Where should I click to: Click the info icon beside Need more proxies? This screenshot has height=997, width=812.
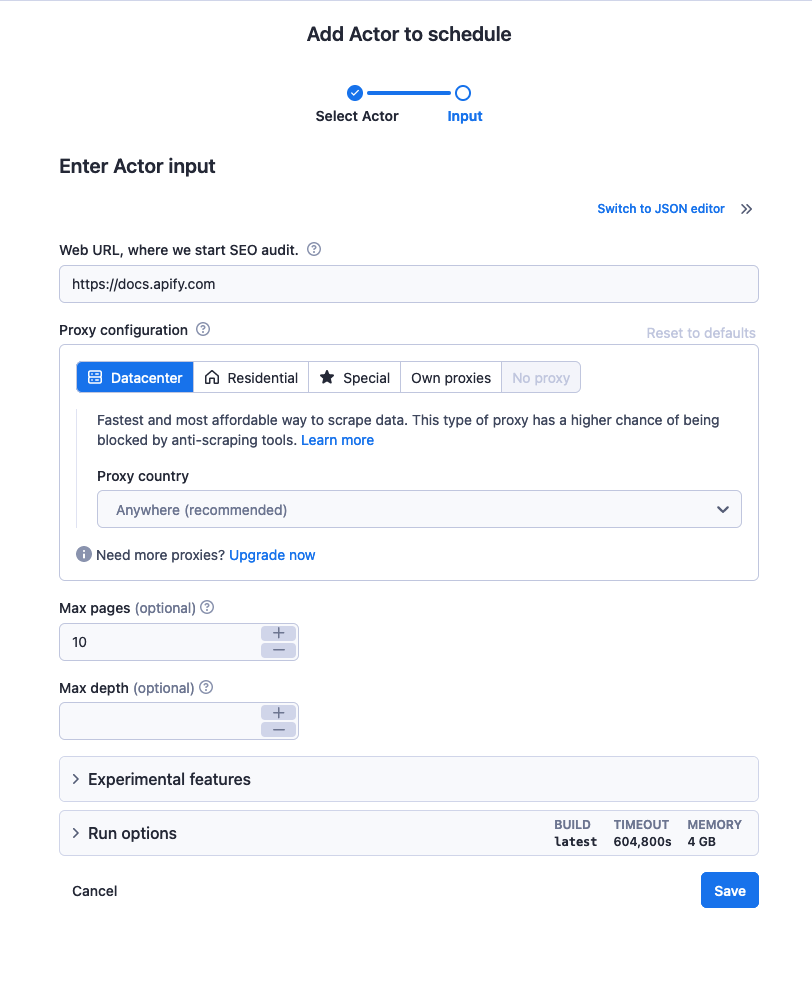pyautogui.click(x=84, y=554)
